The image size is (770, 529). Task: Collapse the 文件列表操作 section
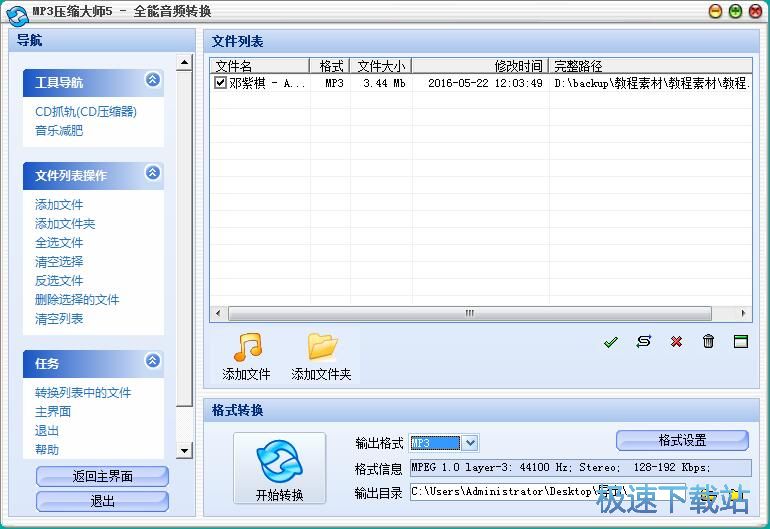tap(153, 172)
